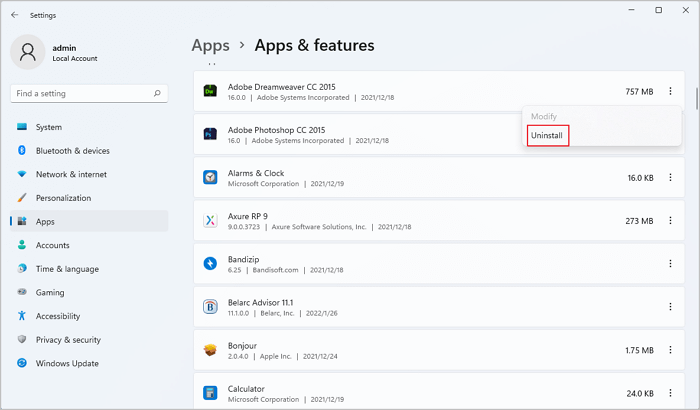Click the Adobe Photoshop CC 2015 icon
The width and height of the screenshot is (700, 410).
tap(211, 135)
